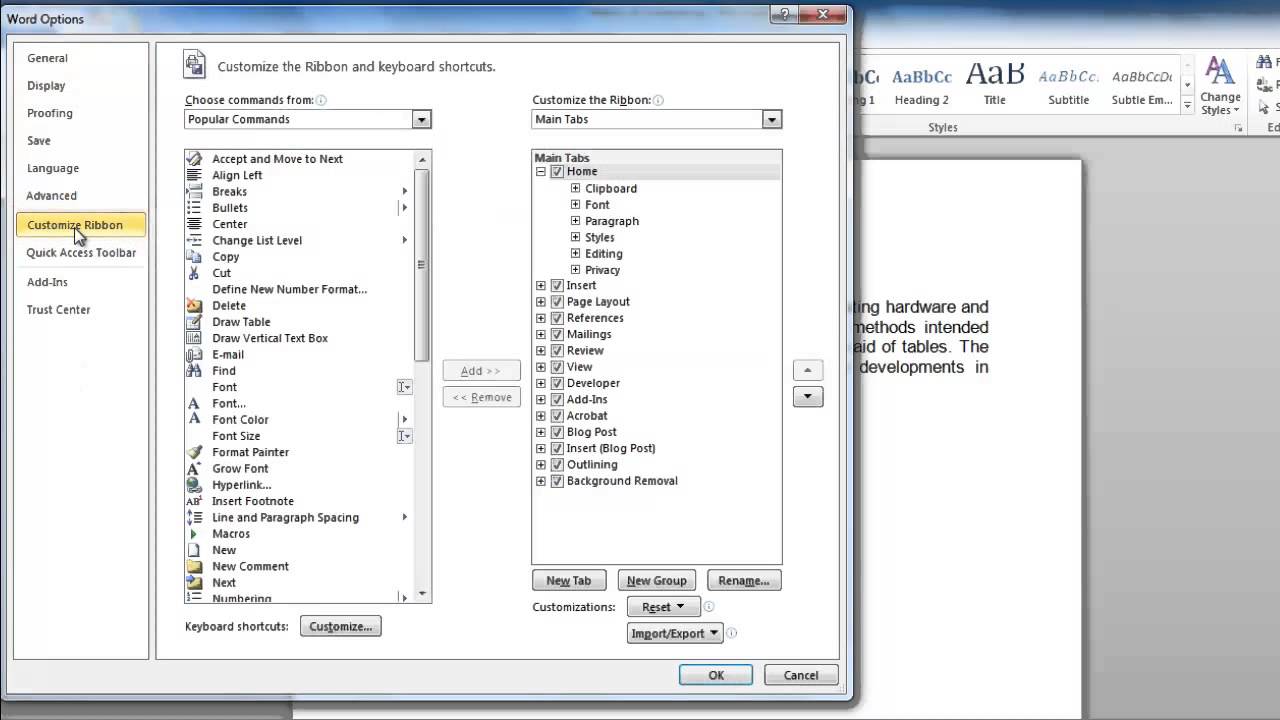Choose the Breaks command icon

194,192
